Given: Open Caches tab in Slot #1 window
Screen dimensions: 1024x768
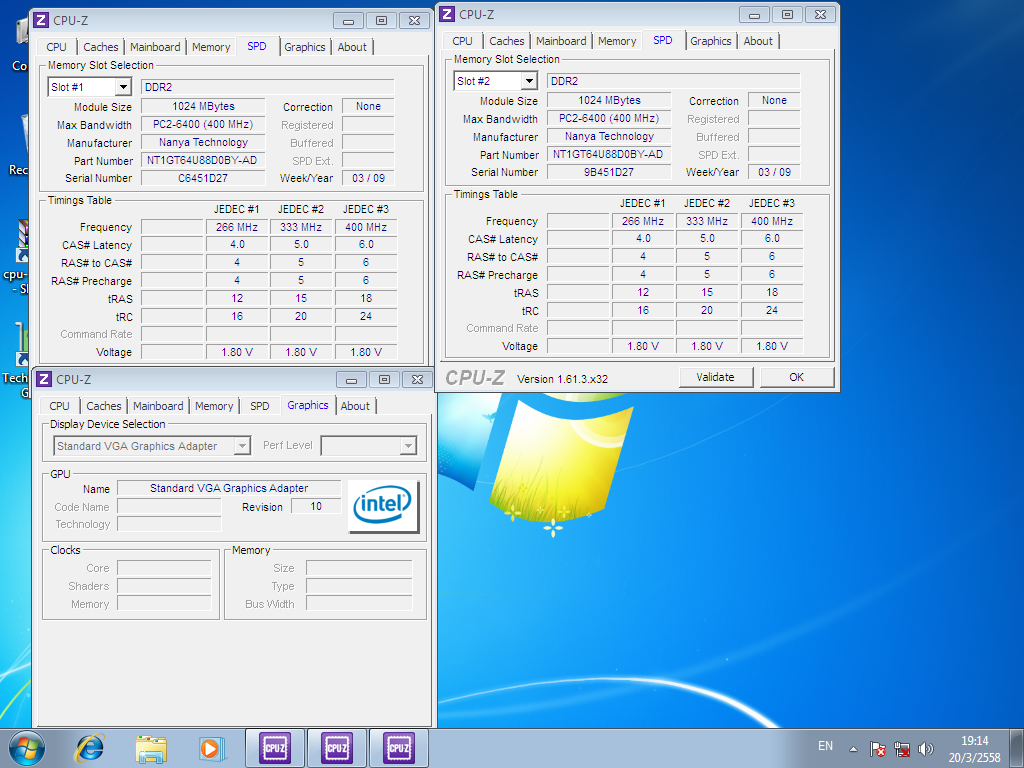Looking at the screenshot, I should tap(101, 47).
